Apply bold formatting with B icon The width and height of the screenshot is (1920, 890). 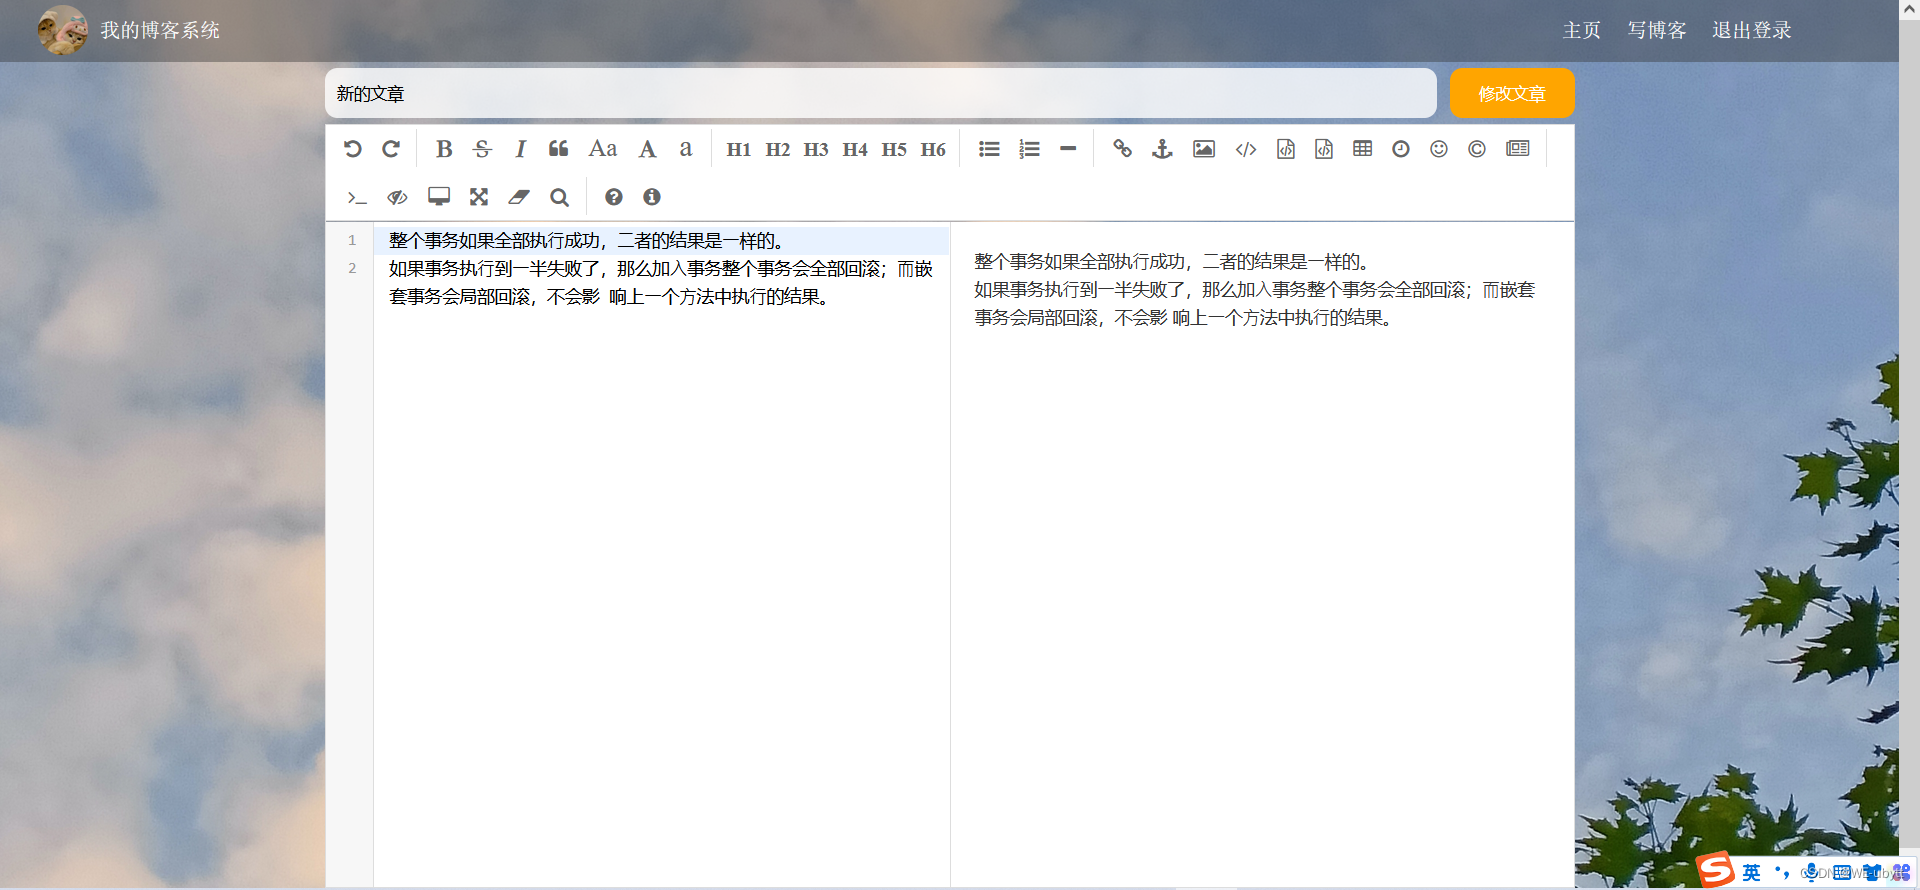click(444, 149)
